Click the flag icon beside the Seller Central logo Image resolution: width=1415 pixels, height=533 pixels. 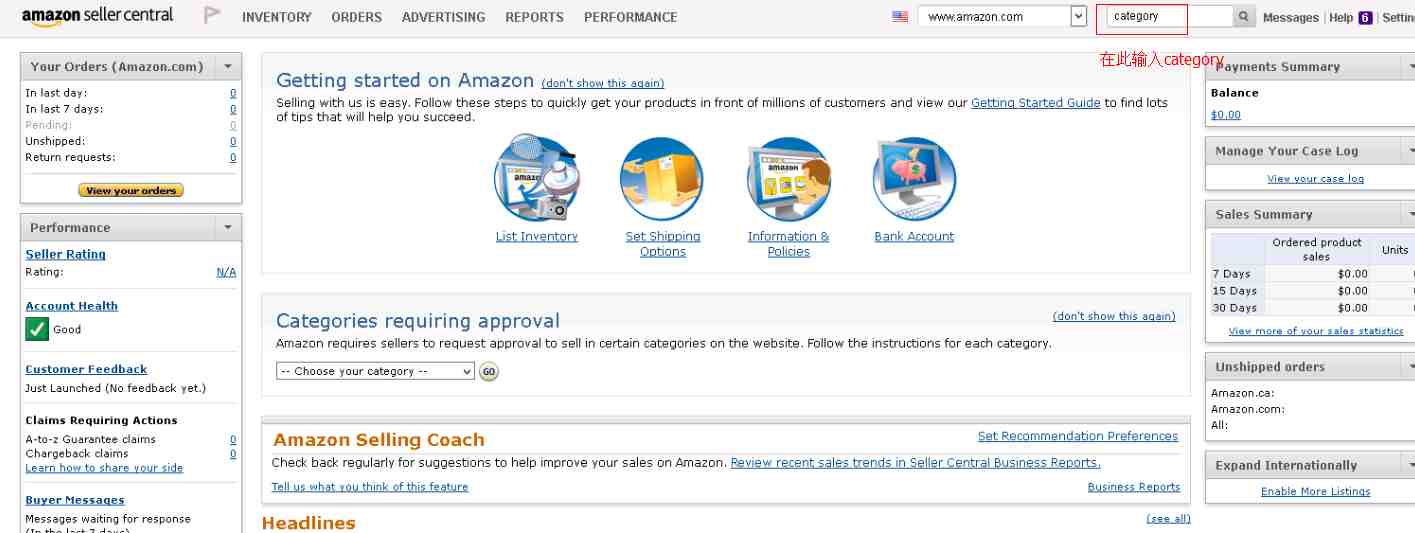tap(212, 15)
